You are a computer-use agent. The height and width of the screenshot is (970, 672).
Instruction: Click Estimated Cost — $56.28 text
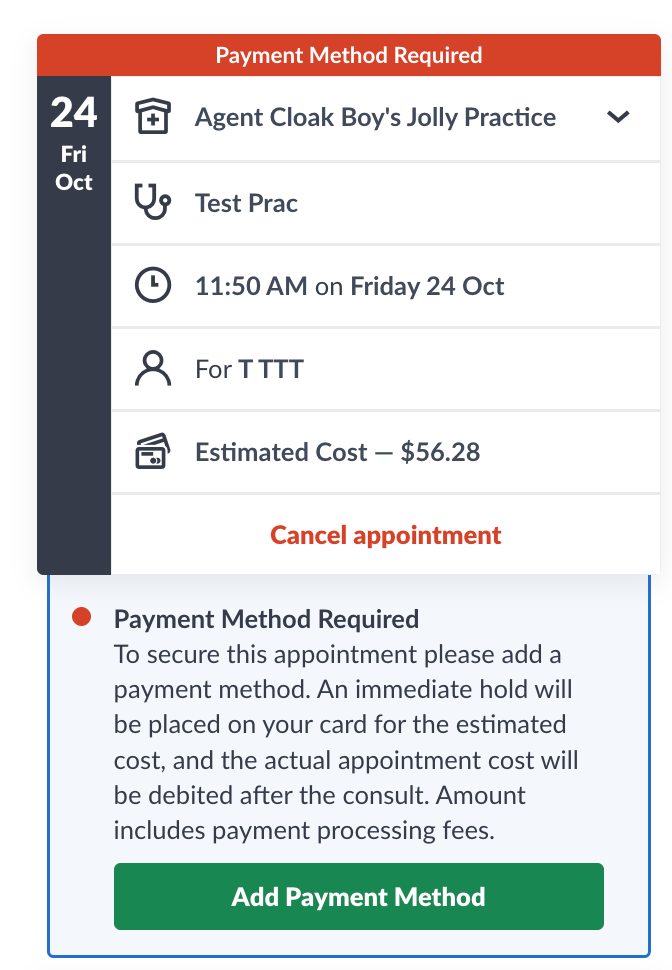coord(337,452)
